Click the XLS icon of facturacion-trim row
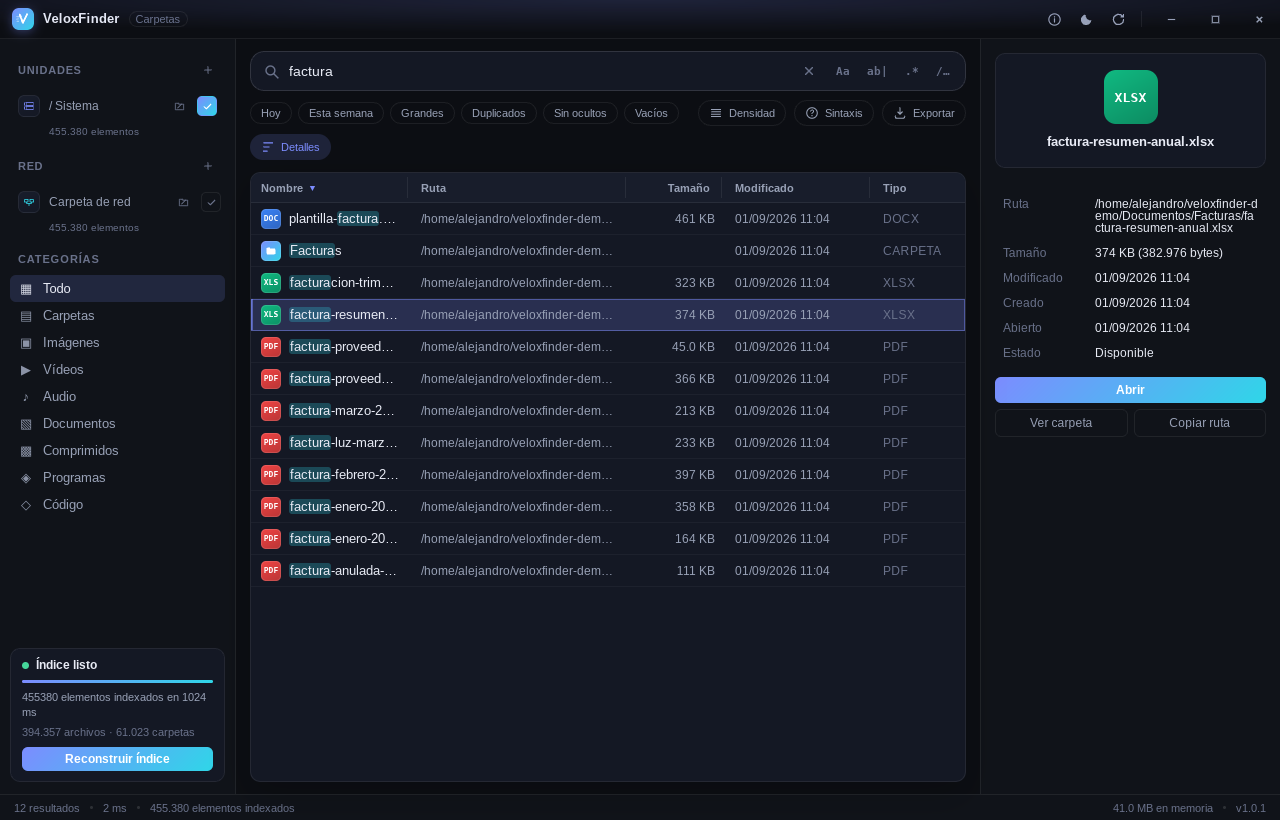Screen dimensions: 1280x820 pos(271,283)
